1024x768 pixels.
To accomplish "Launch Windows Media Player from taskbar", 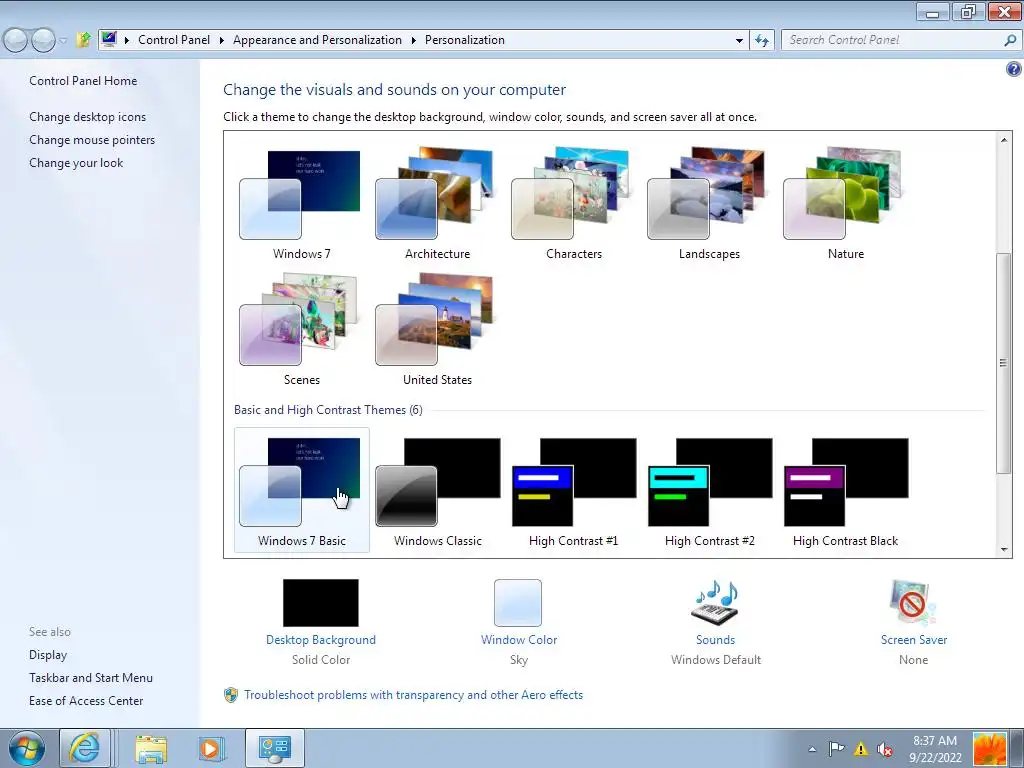I will point(211,748).
